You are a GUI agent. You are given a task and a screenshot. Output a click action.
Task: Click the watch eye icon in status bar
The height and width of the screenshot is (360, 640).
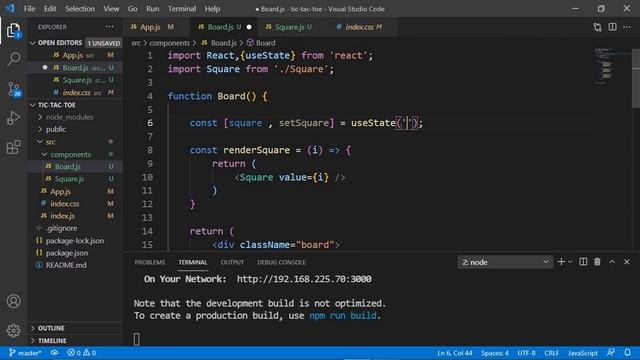54,353
